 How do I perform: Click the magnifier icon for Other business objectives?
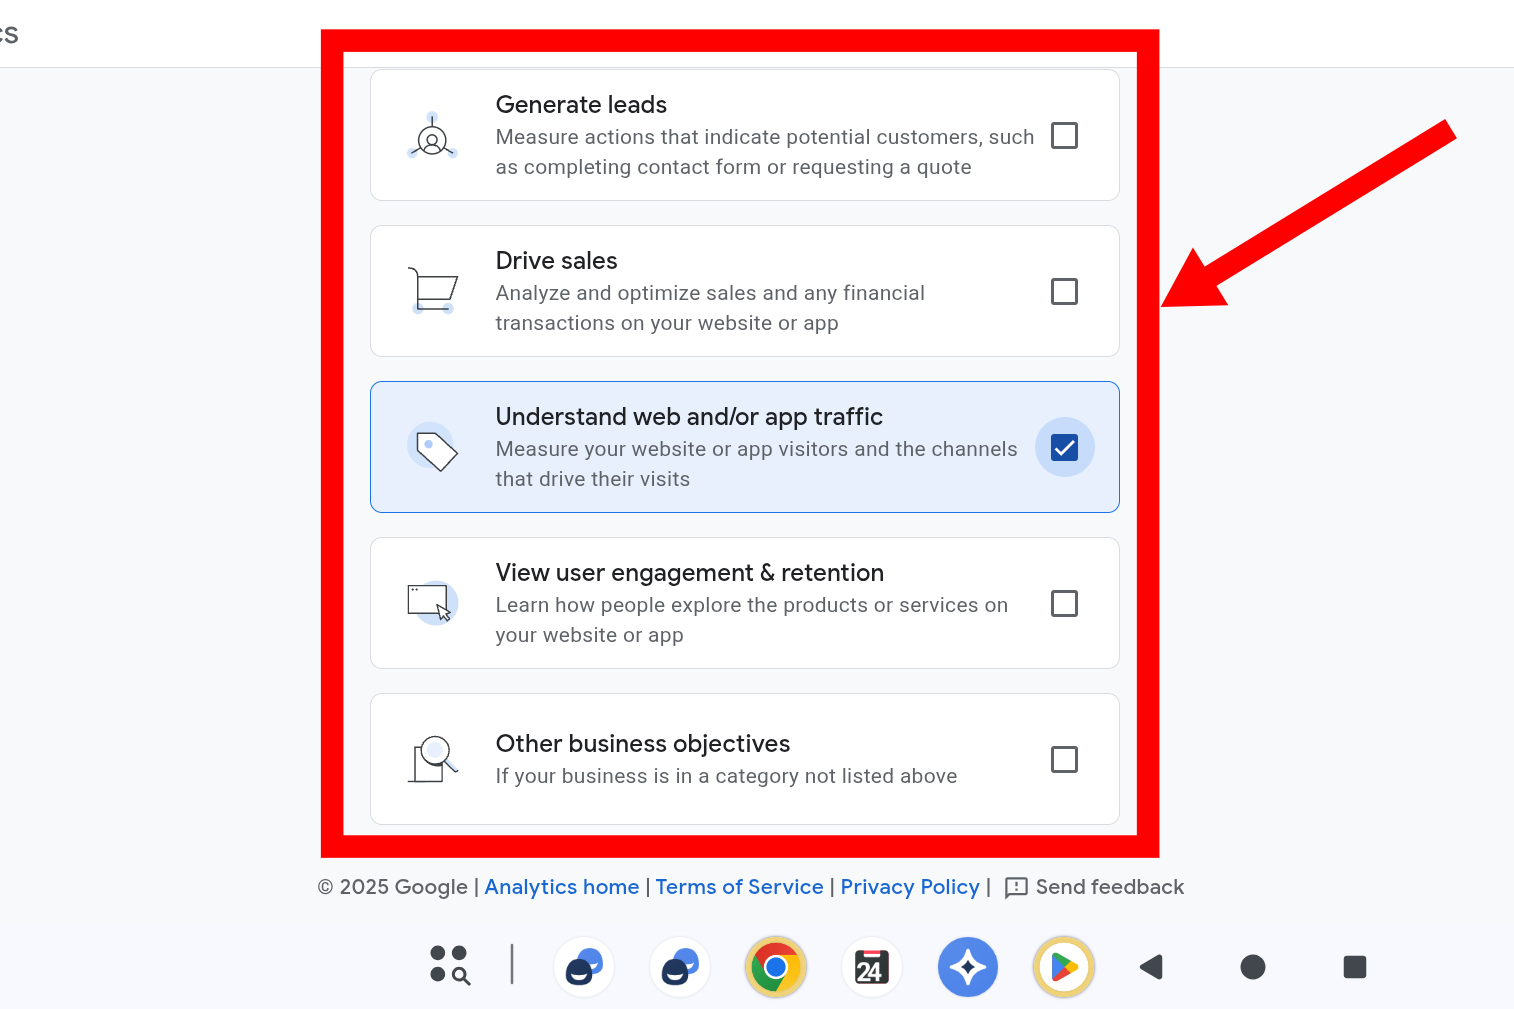point(433,759)
